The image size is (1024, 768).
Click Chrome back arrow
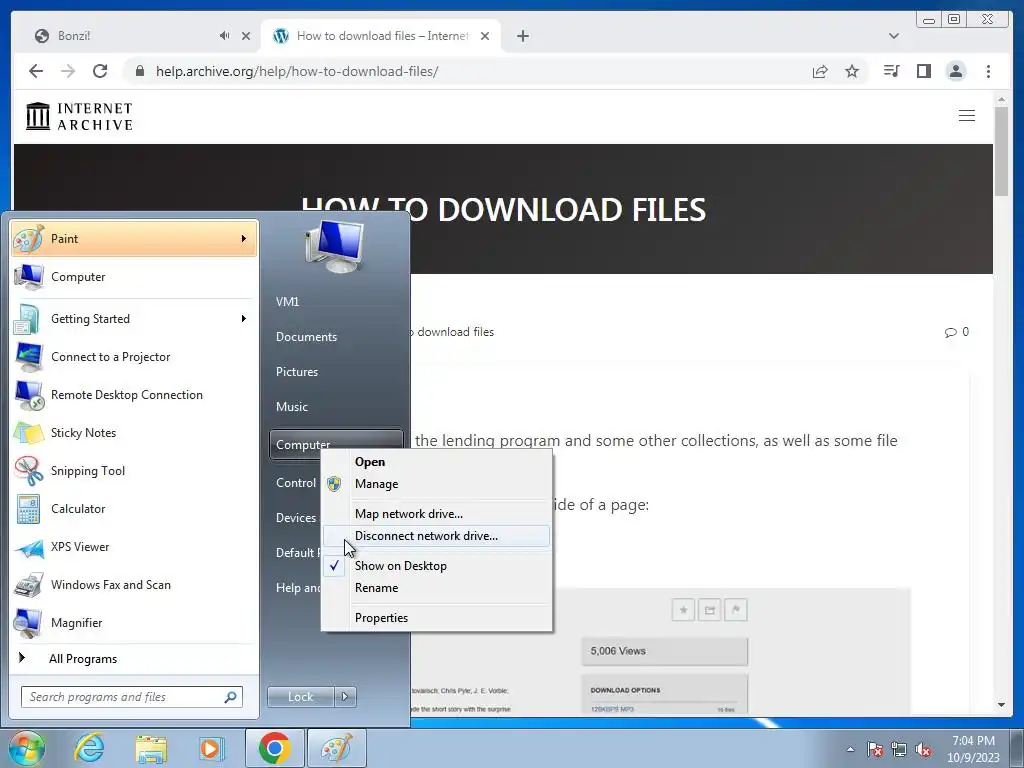(36, 71)
